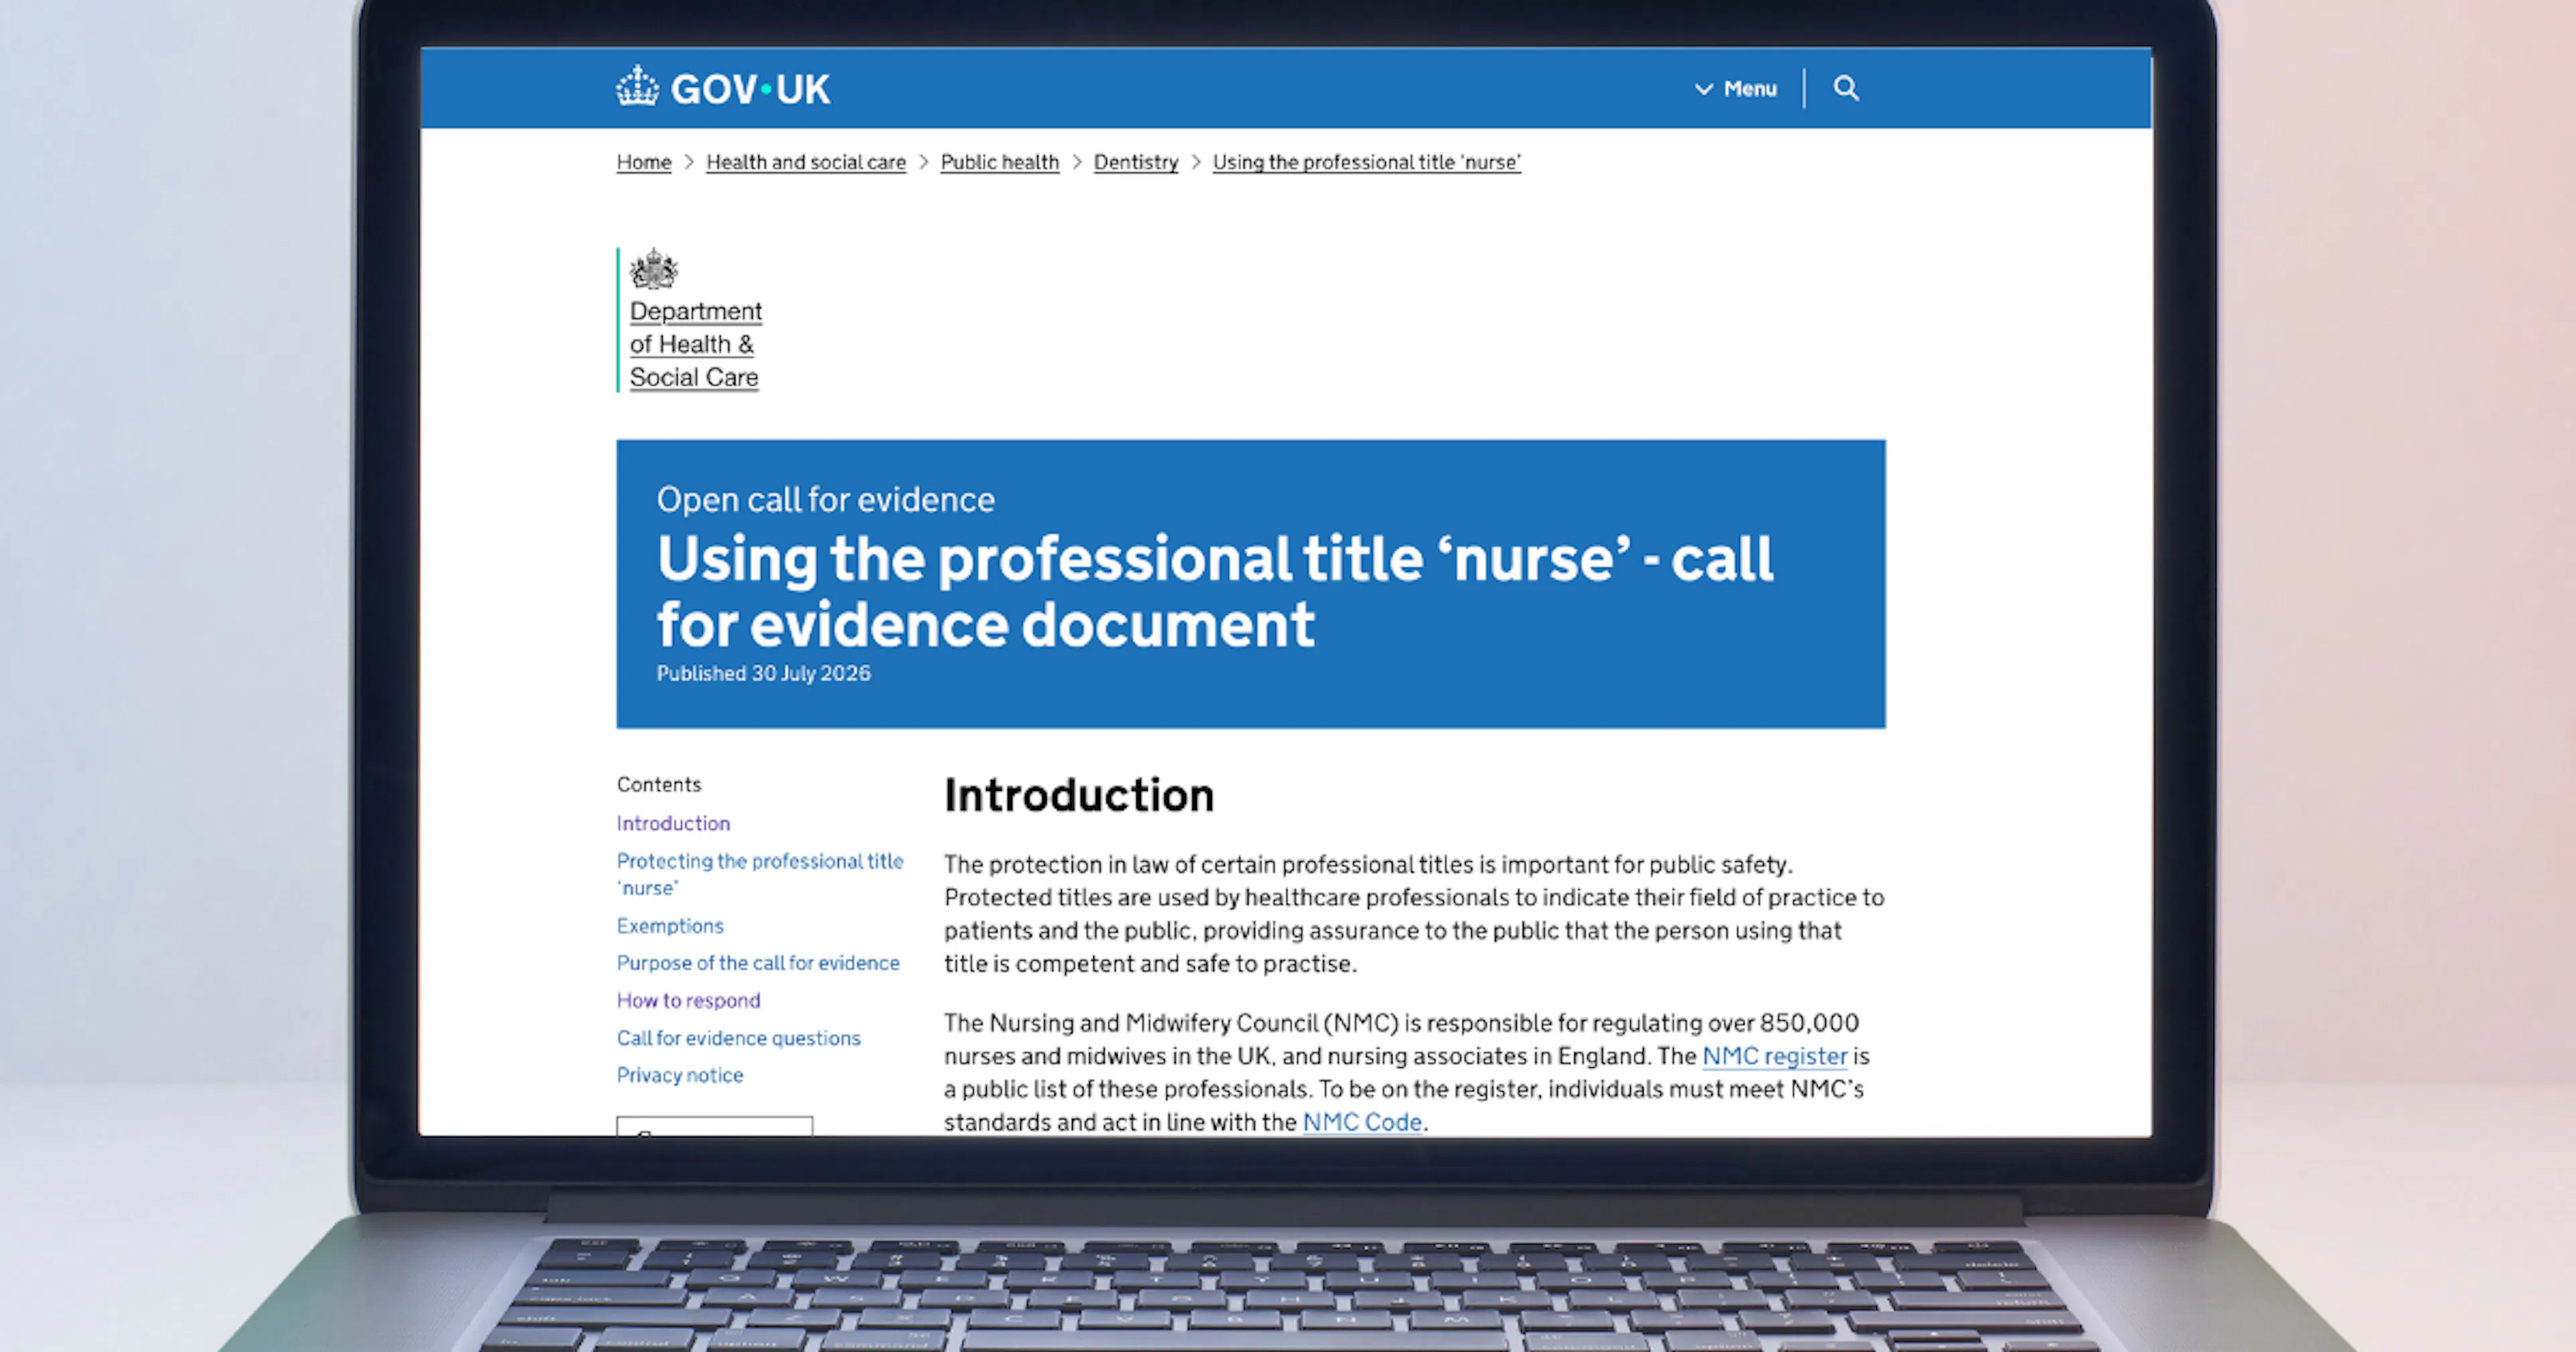Click the 'Contents' label

[659, 784]
